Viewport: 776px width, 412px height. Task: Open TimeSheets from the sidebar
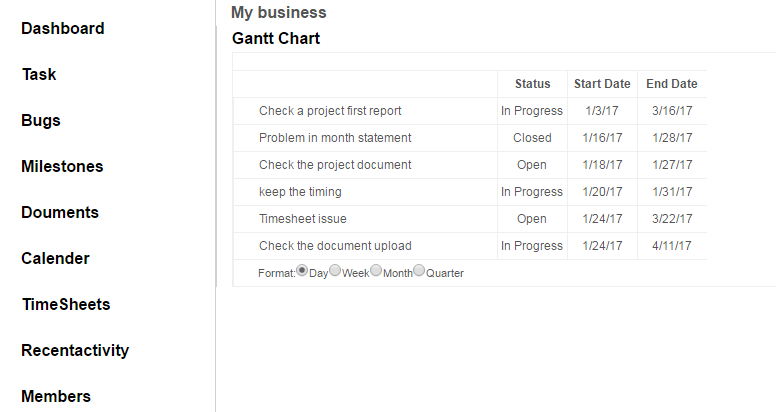pos(66,305)
